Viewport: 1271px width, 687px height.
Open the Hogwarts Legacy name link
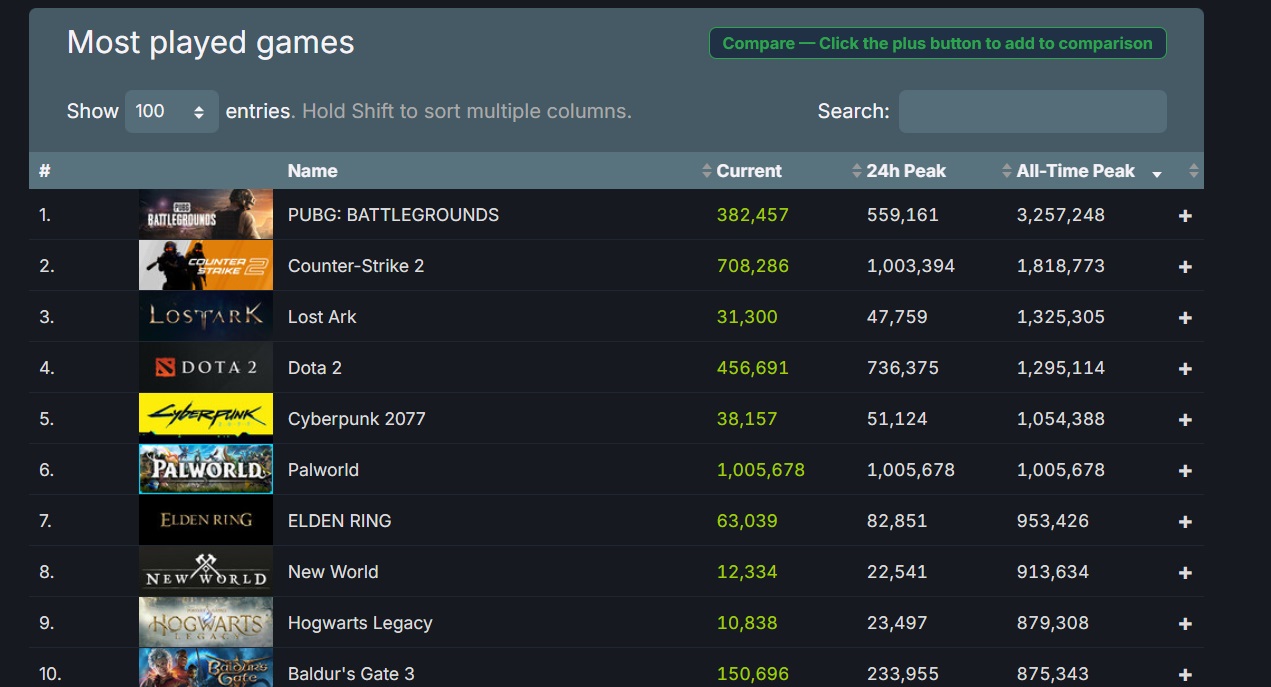click(360, 623)
